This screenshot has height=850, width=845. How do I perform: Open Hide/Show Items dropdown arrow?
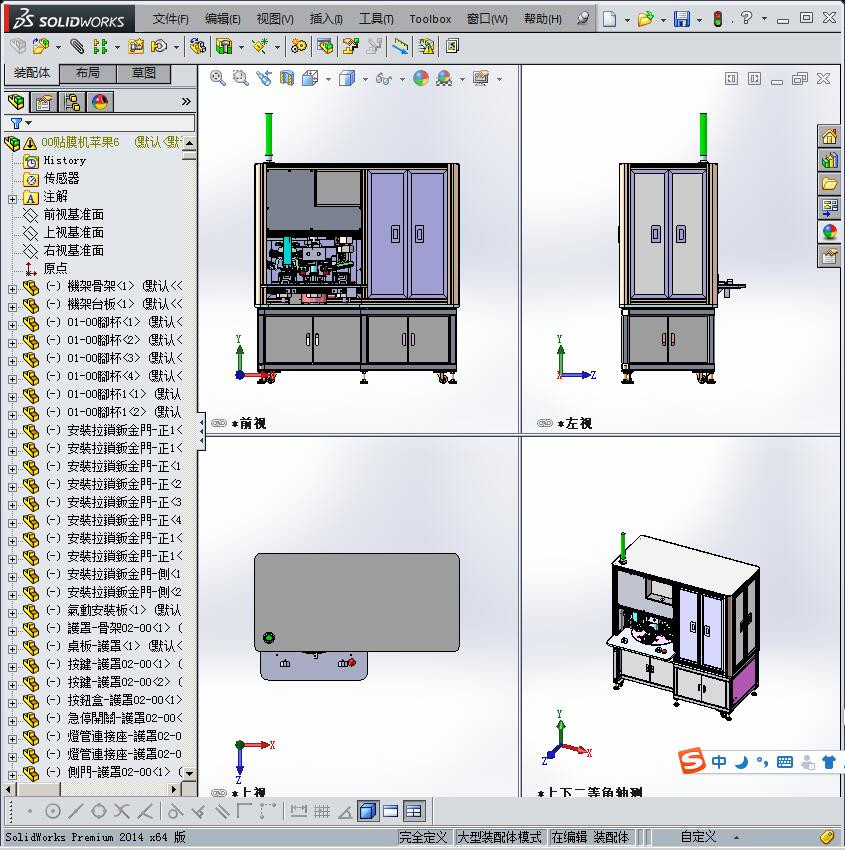pos(402,80)
